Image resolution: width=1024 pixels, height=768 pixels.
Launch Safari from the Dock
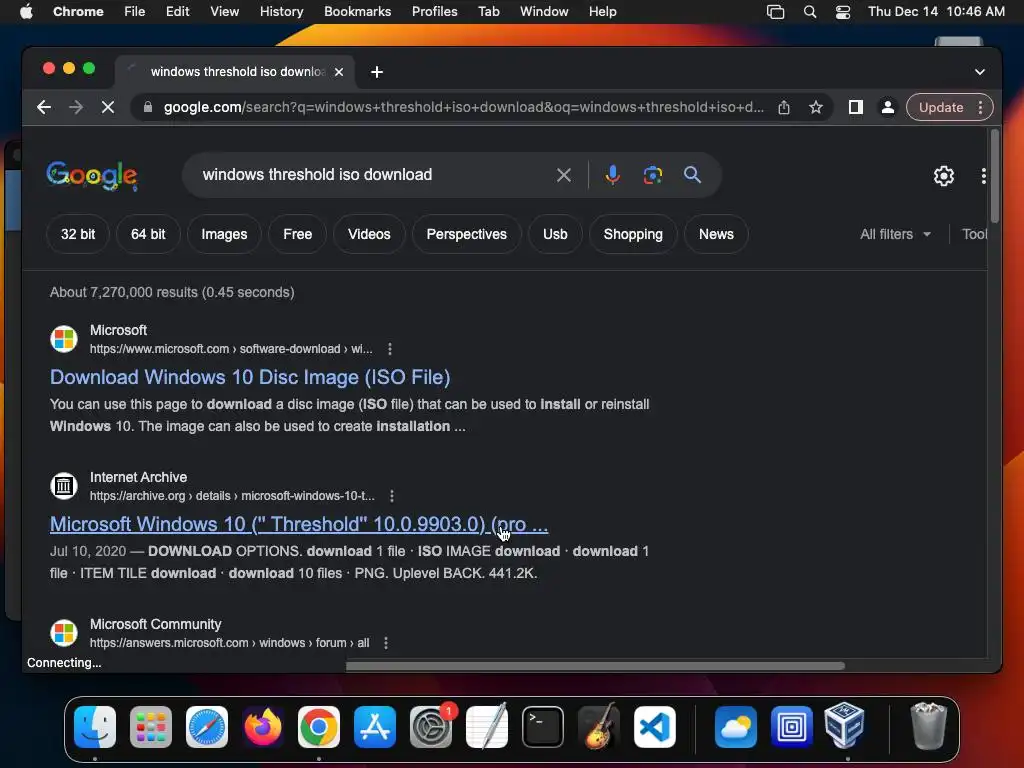(x=207, y=726)
